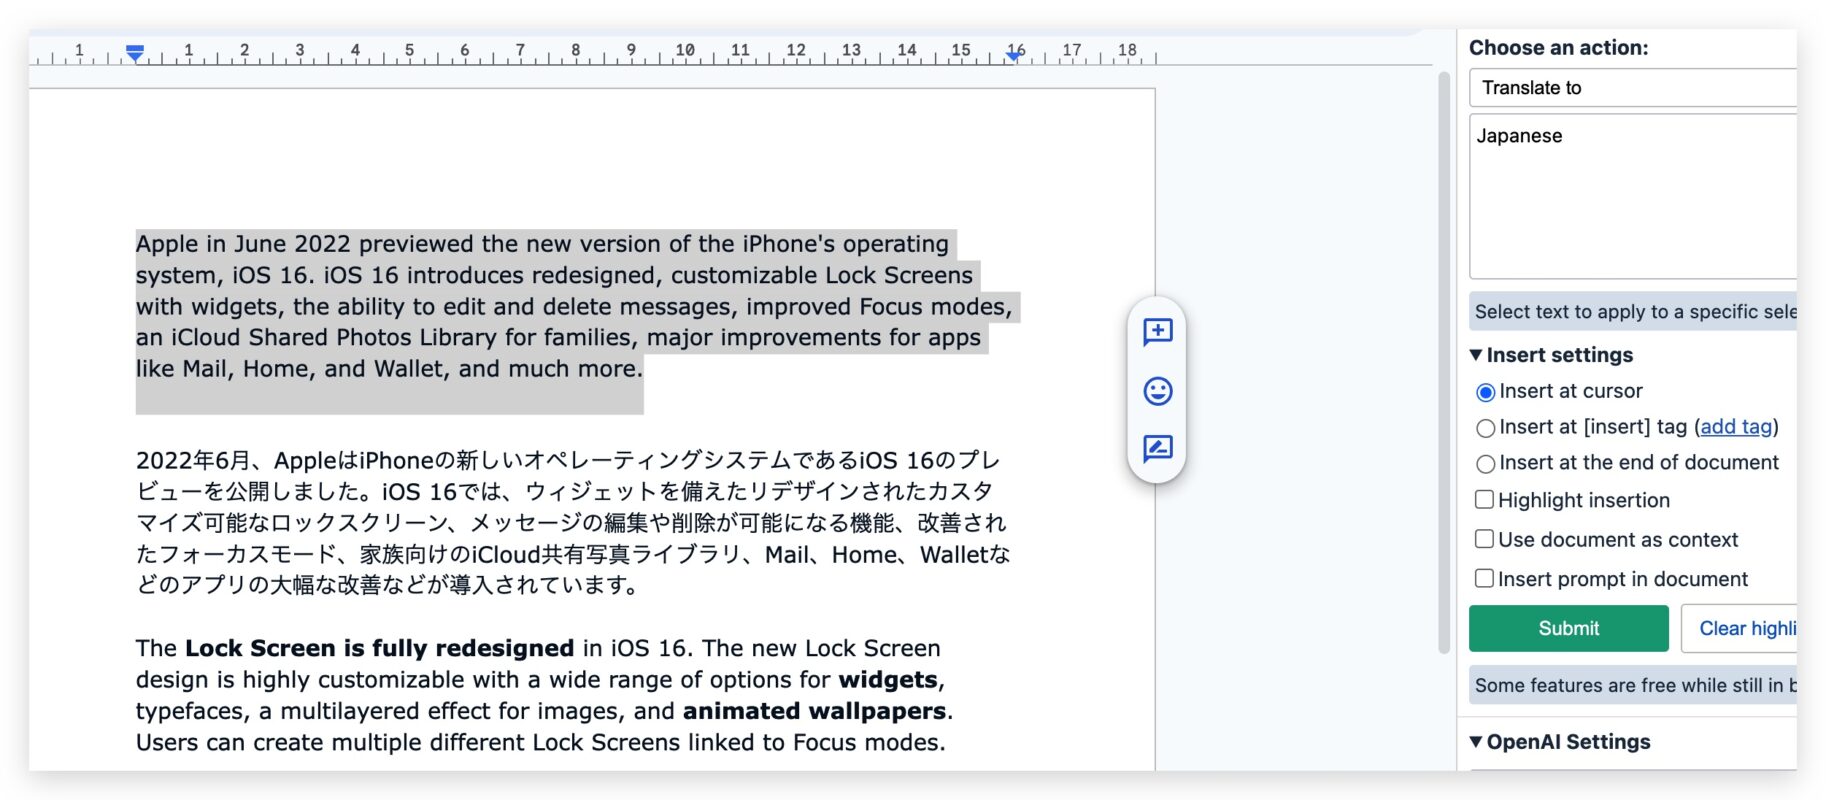Click bold words 'animated wallpapers'

pos(814,711)
